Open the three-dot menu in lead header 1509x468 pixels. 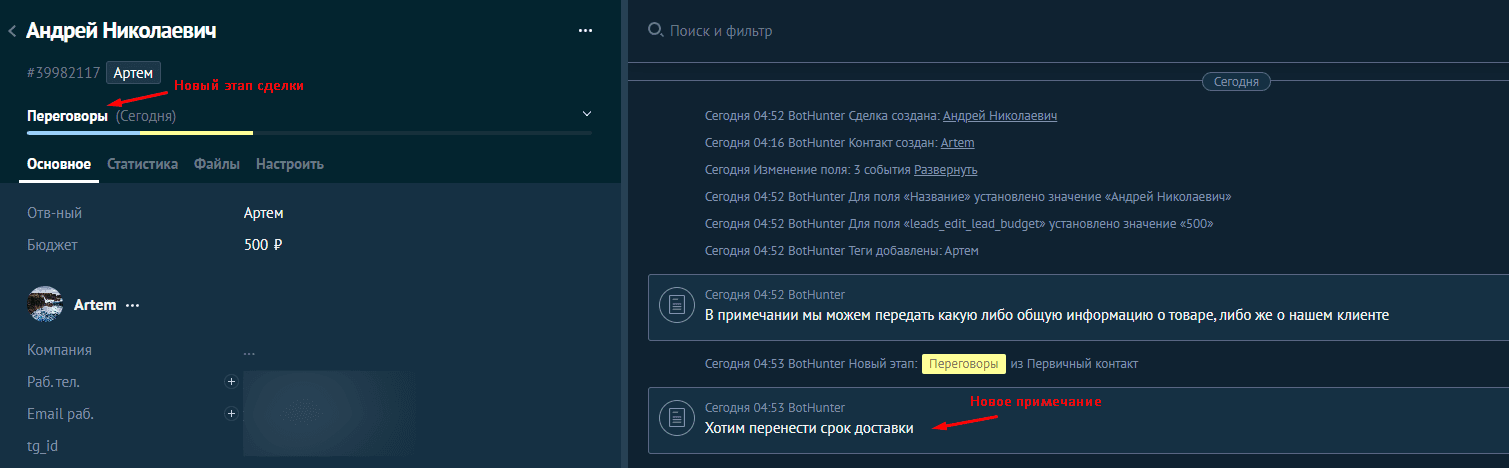coord(586,31)
